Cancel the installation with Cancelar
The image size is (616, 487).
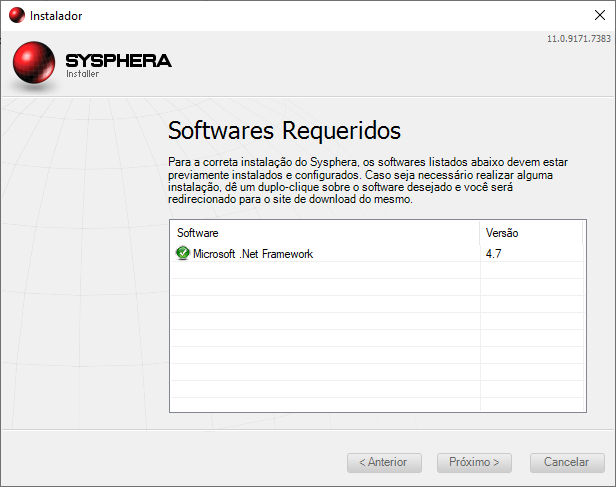click(567, 463)
